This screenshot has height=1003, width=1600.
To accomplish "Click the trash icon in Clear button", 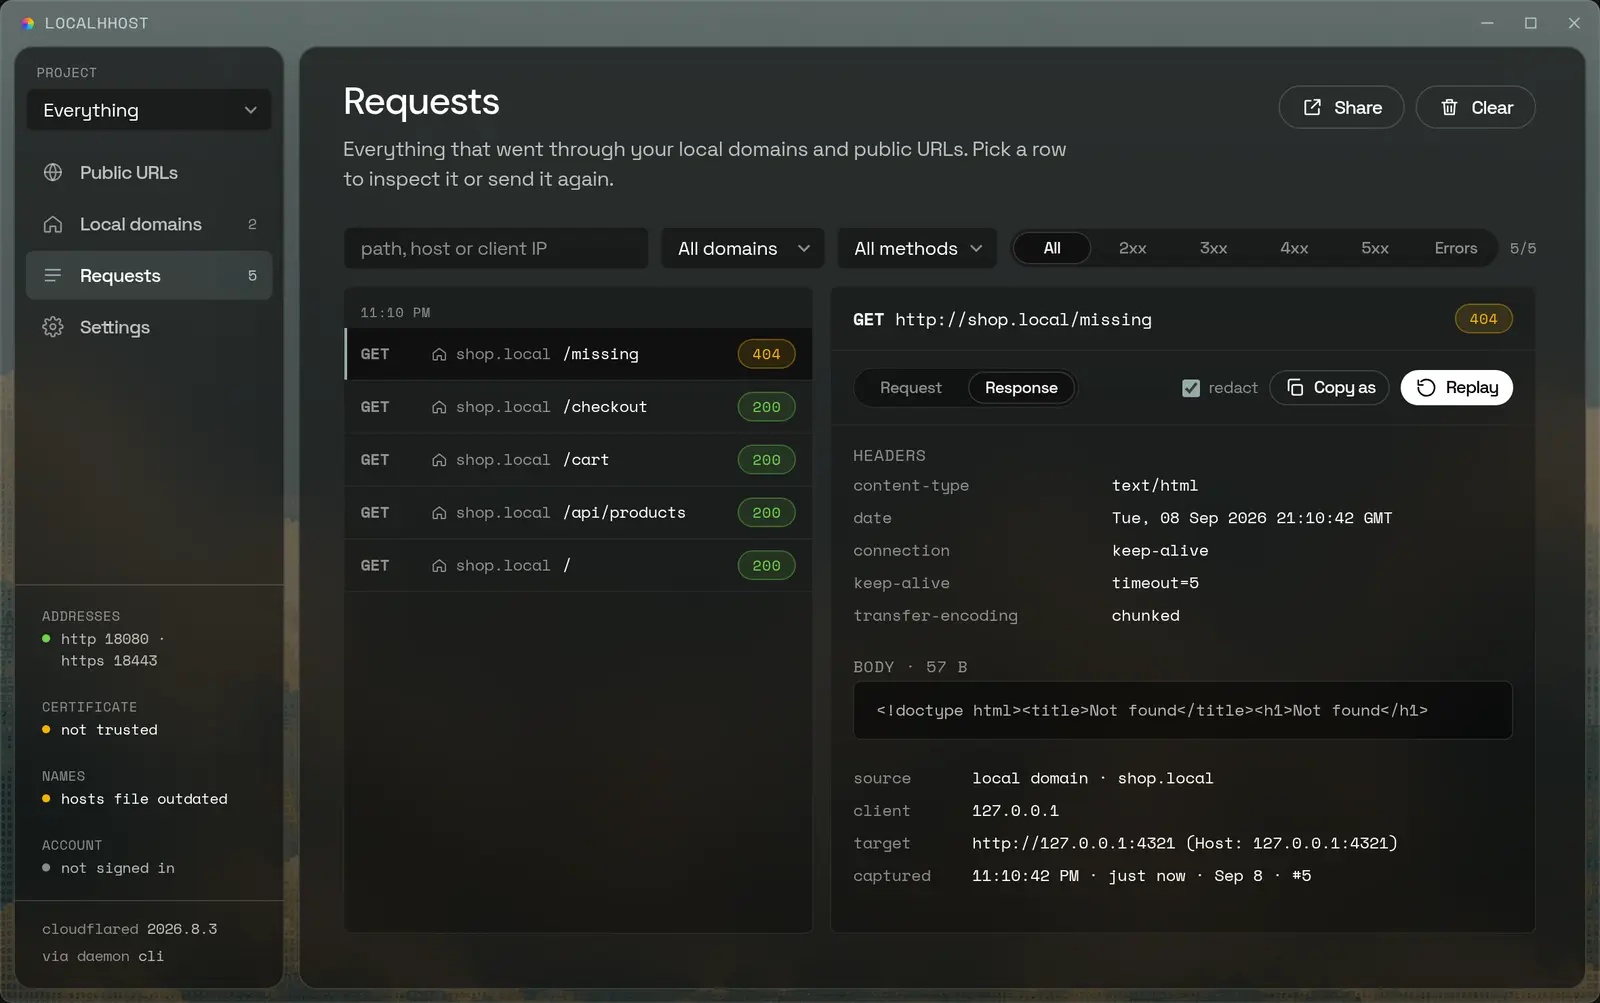I will pos(1449,107).
